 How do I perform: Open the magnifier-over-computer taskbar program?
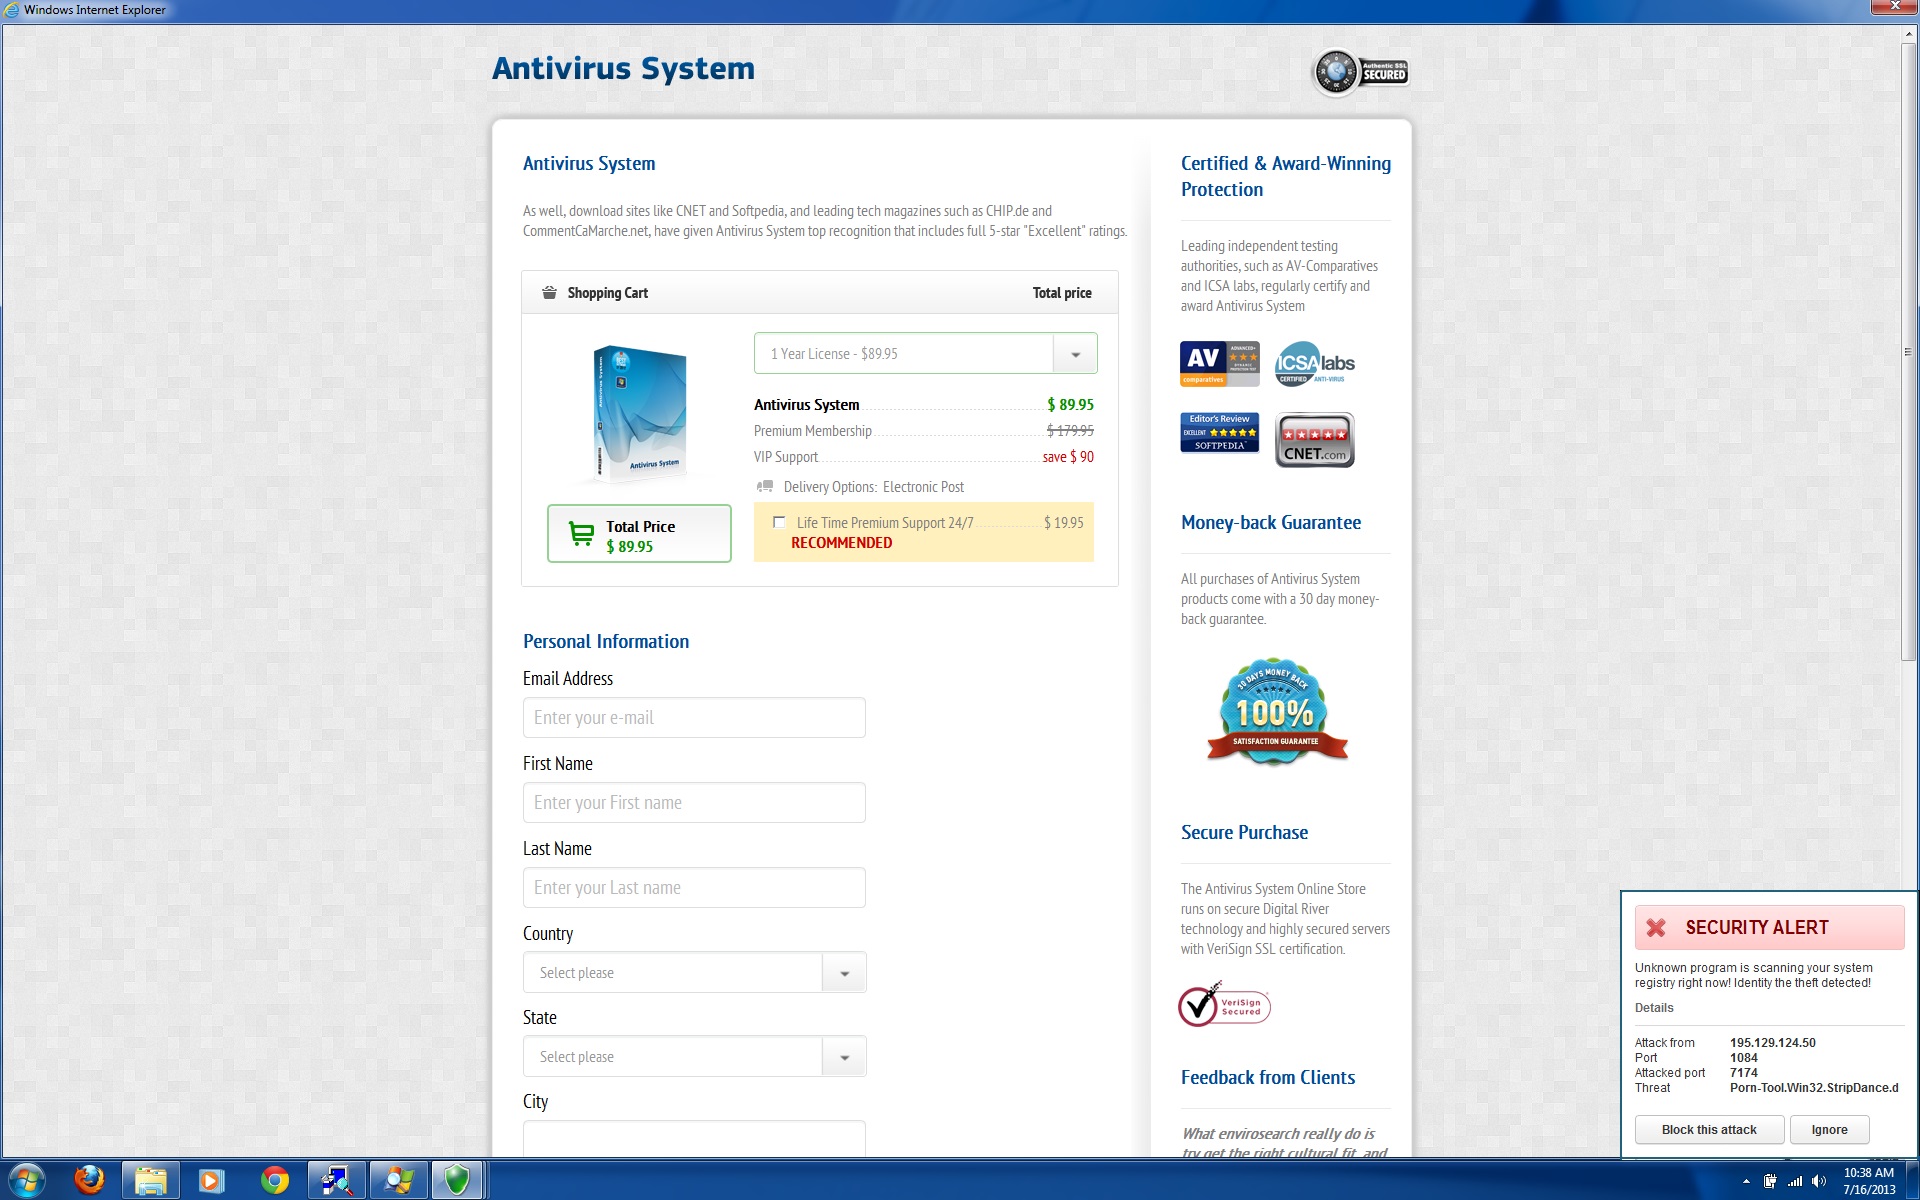click(336, 1181)
